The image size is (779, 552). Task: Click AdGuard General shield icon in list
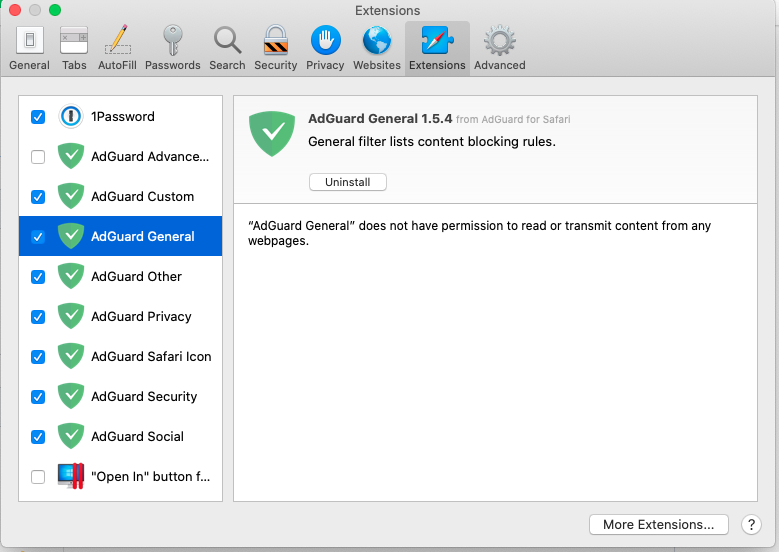pyautogui.click(x=71, y=237)
